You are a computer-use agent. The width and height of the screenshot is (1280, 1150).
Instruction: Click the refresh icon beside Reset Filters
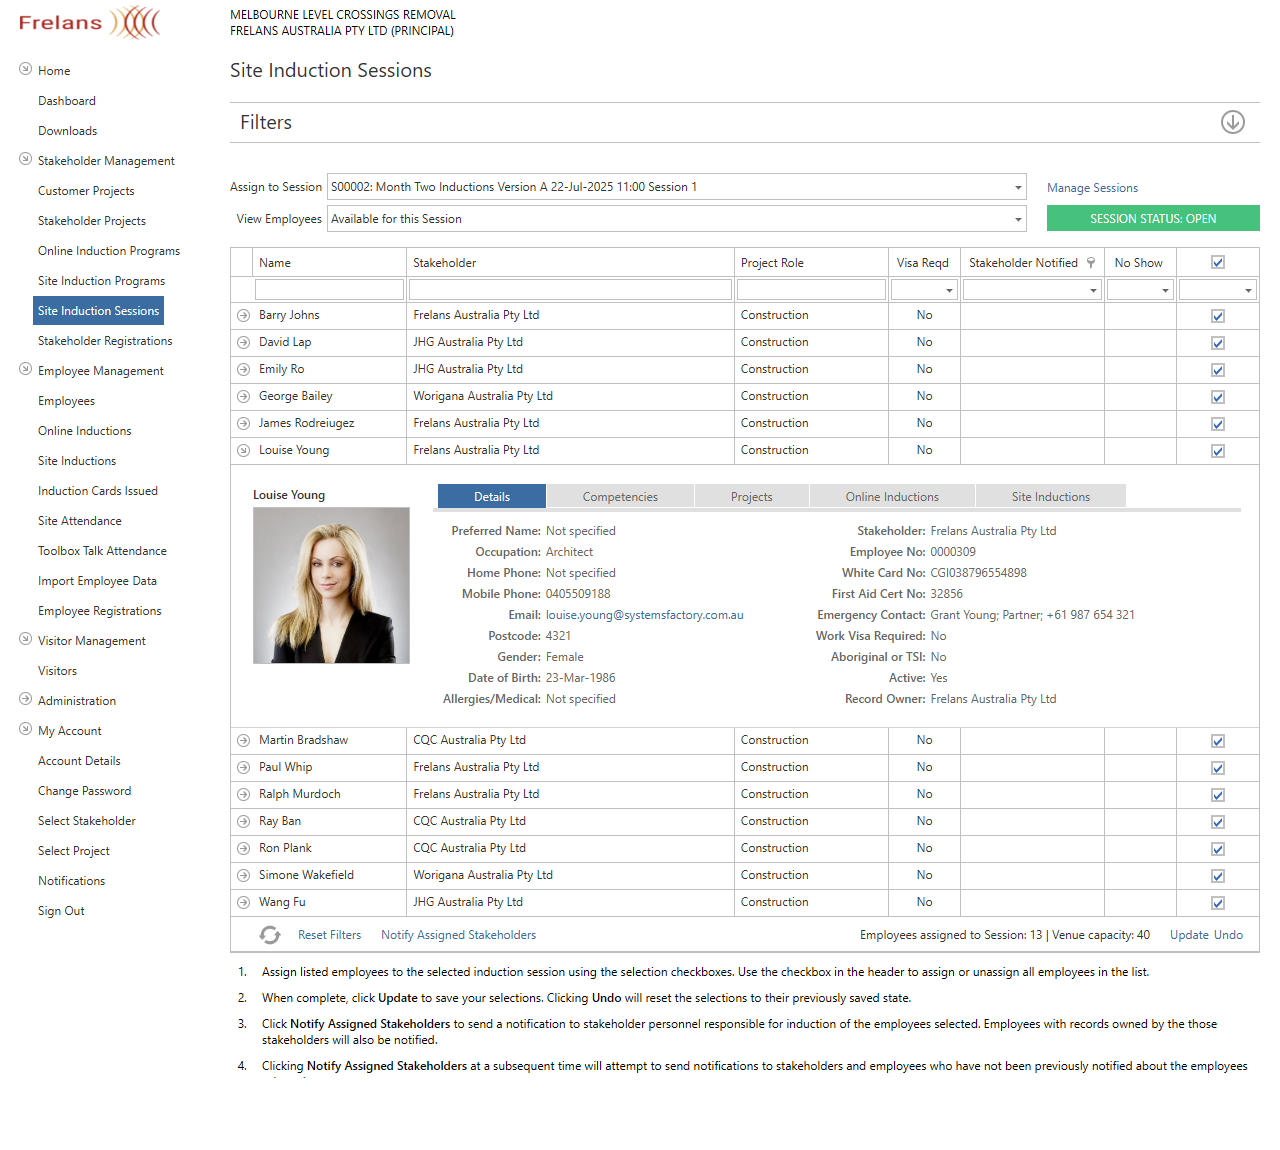270,935
